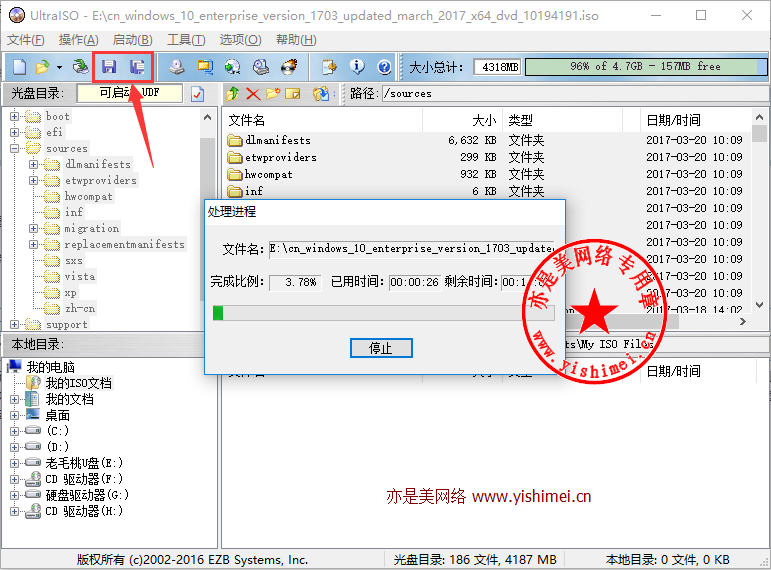This screenshot has height=570, width=771.
Task: Expand the support folder tree node
Action: coord(14,325)
